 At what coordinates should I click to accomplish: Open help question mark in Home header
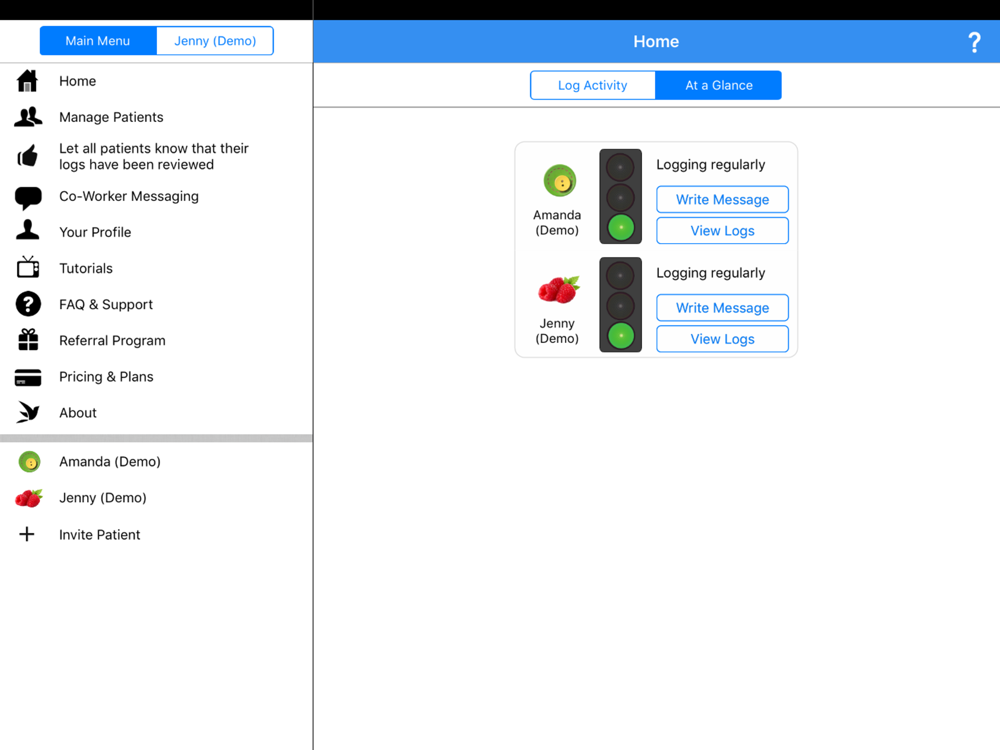click(974, 42)
